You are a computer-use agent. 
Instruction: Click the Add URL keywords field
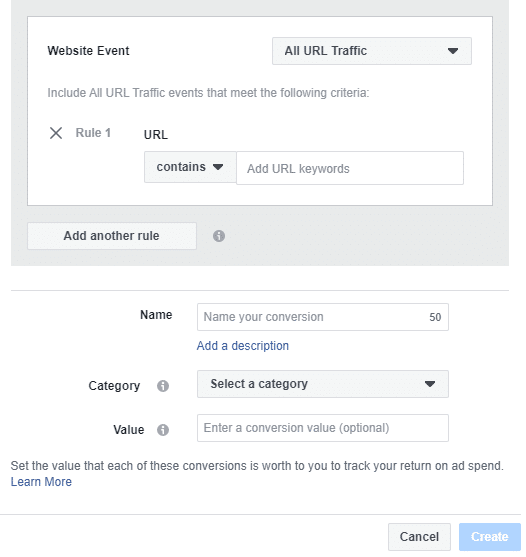click(350, 168)
